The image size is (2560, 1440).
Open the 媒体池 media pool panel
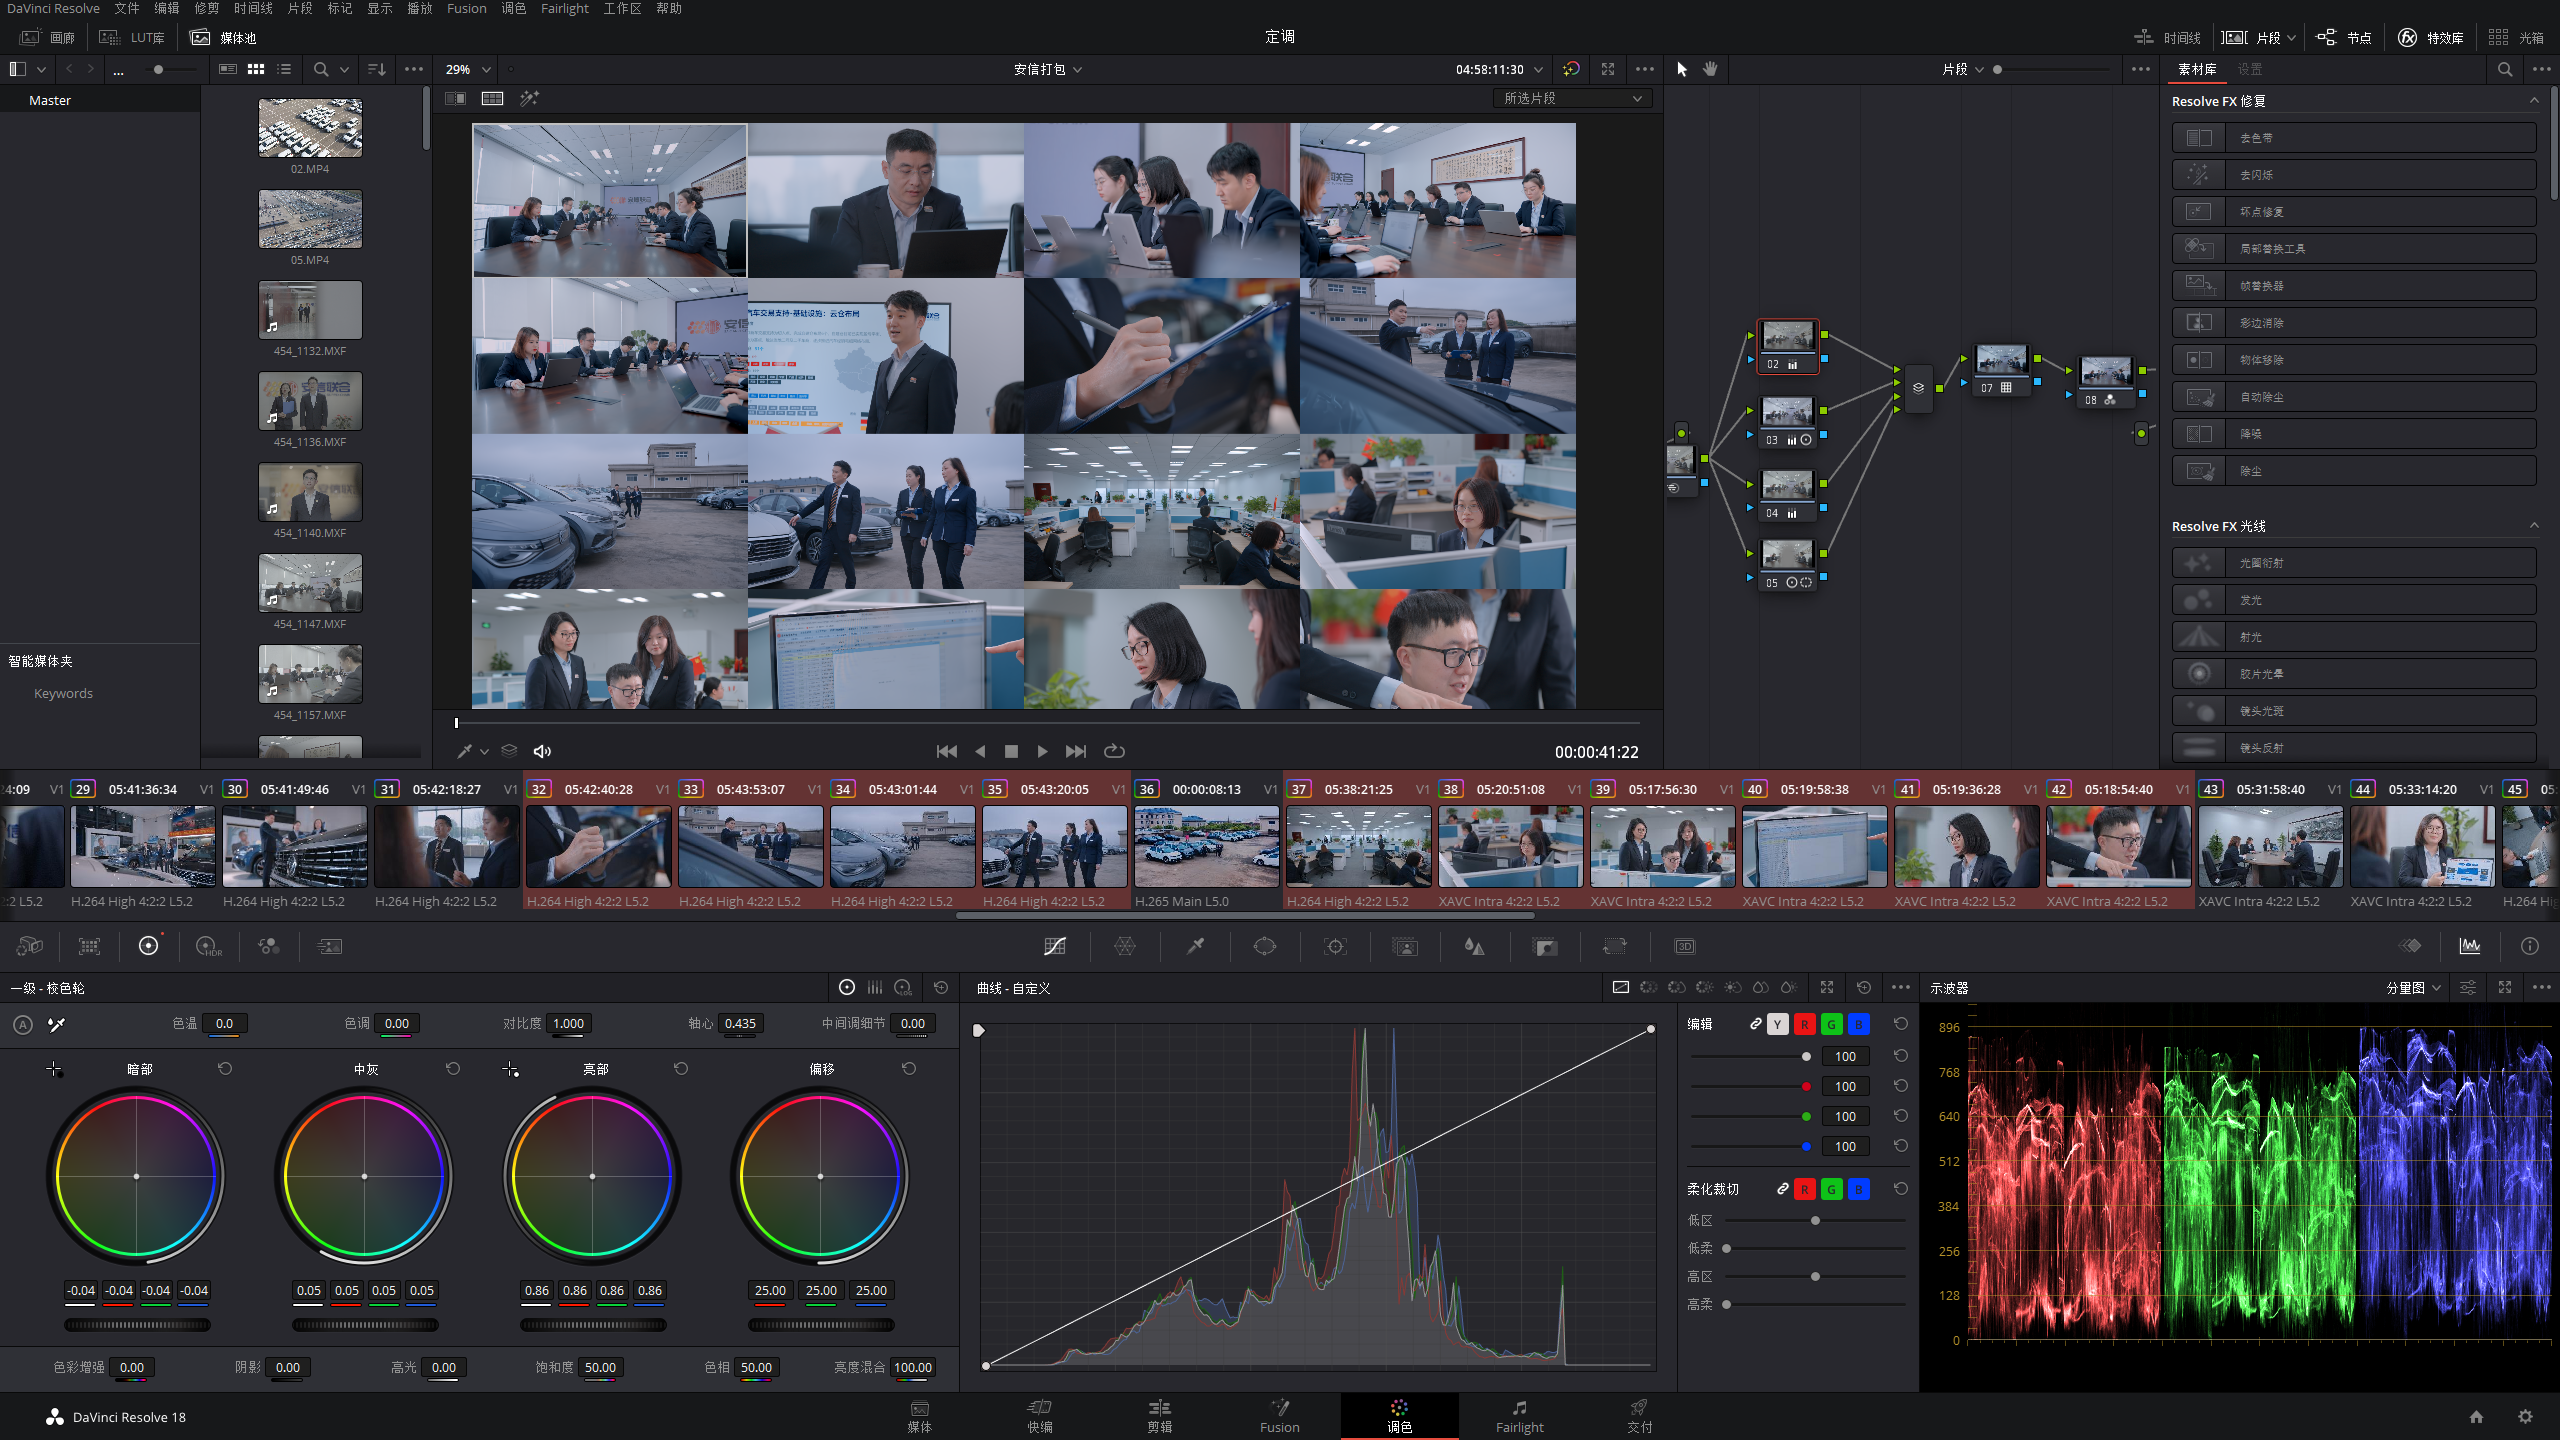click(x=224, y=37)
